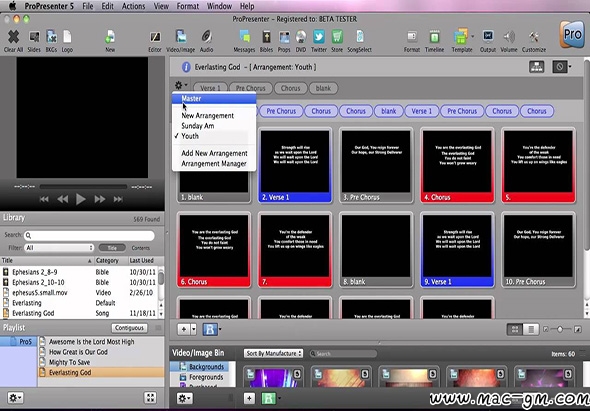Click the Clear All icon
The image size is (590, 411).
[13, 41]
